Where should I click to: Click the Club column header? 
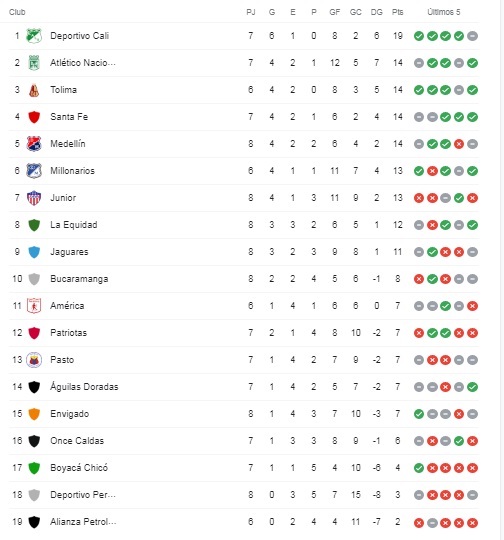[x=17, y=12]
